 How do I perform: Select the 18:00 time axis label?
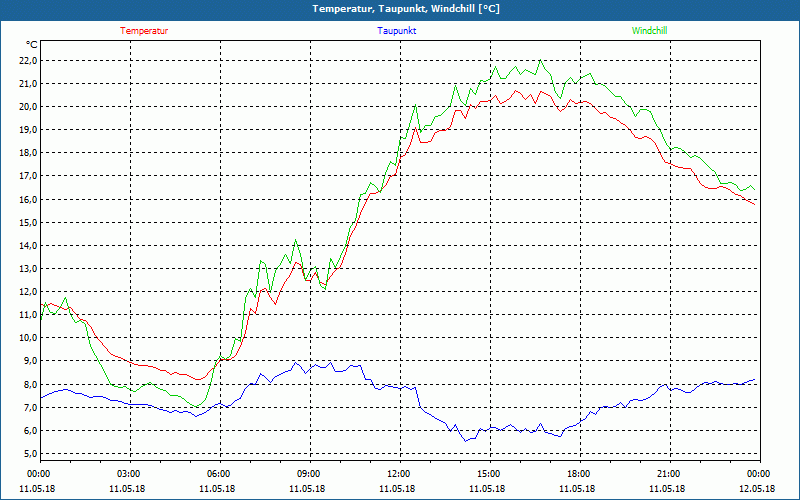(x=579, y=474)
